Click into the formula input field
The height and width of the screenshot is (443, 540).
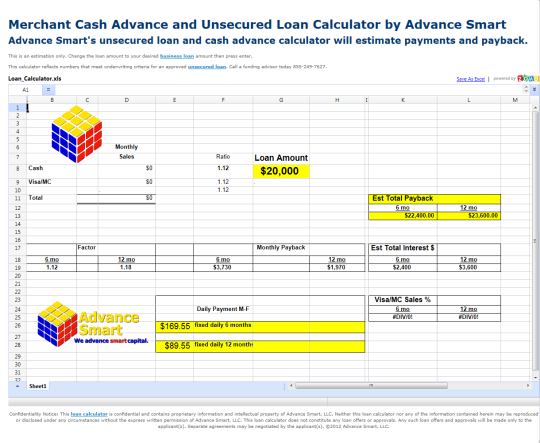[x=289, y=90]
